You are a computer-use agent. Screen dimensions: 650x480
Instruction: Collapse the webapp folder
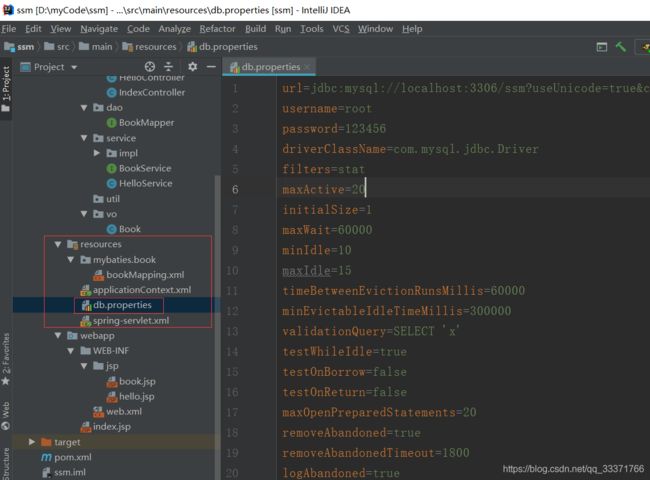click(x=58, y=336)
